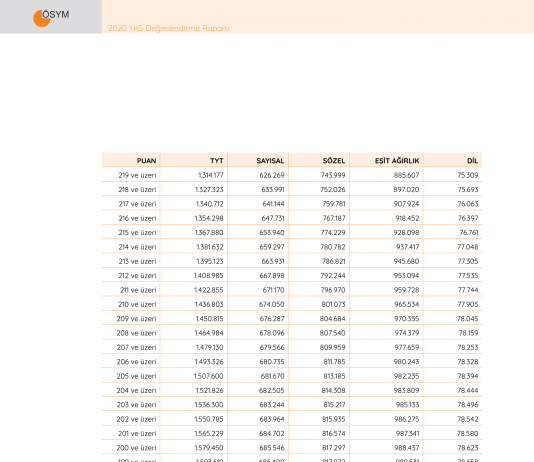Click the PUAN column header

tap(146, 161)
